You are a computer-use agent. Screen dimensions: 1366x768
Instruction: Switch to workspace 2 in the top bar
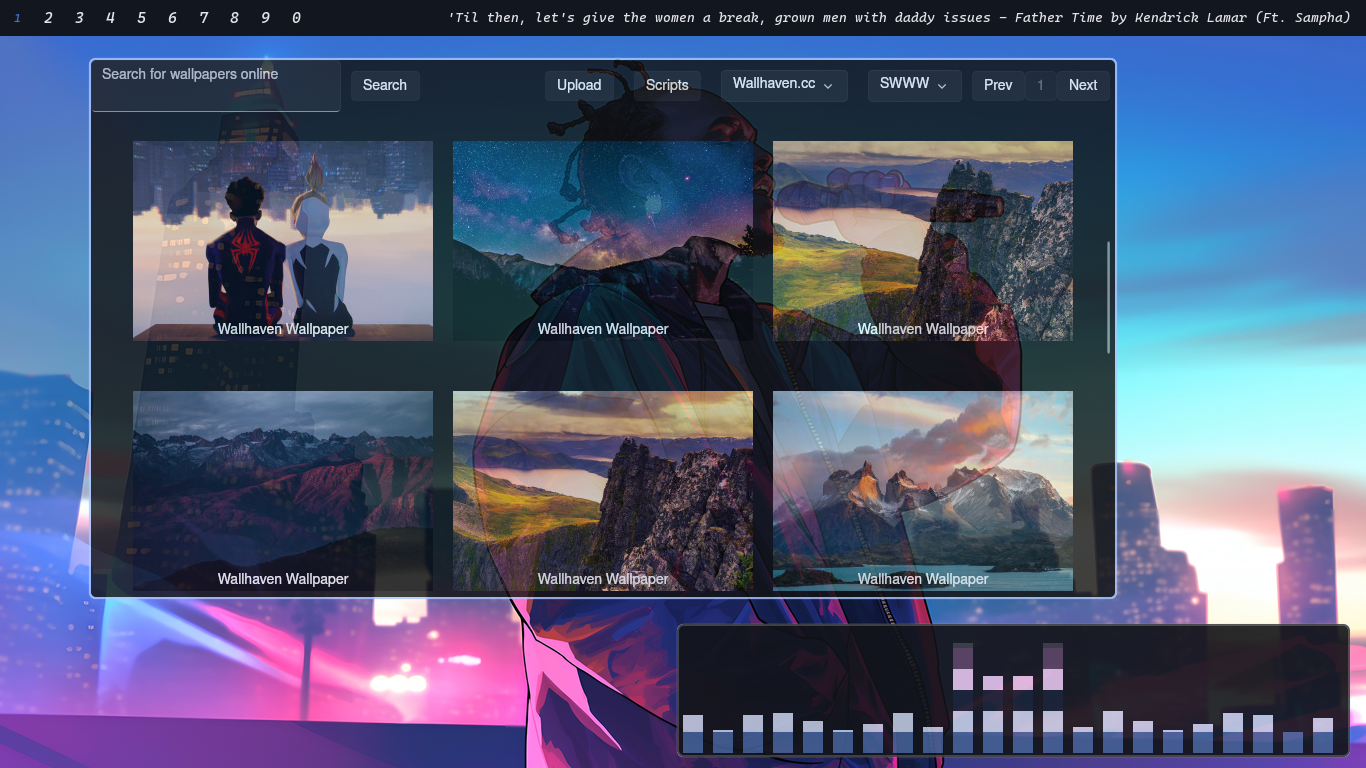[x=47, y=17]
